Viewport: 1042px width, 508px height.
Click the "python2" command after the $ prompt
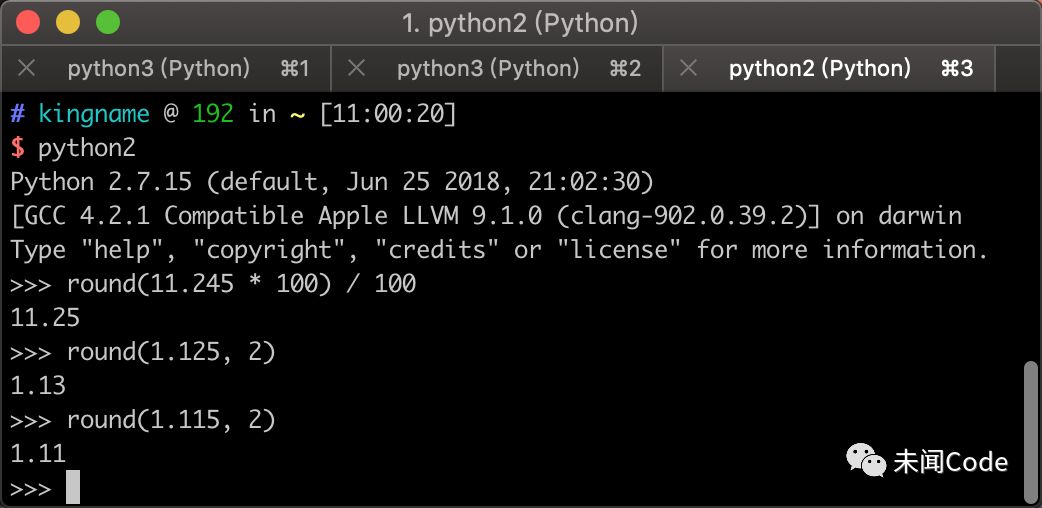[x=86, y=148]
